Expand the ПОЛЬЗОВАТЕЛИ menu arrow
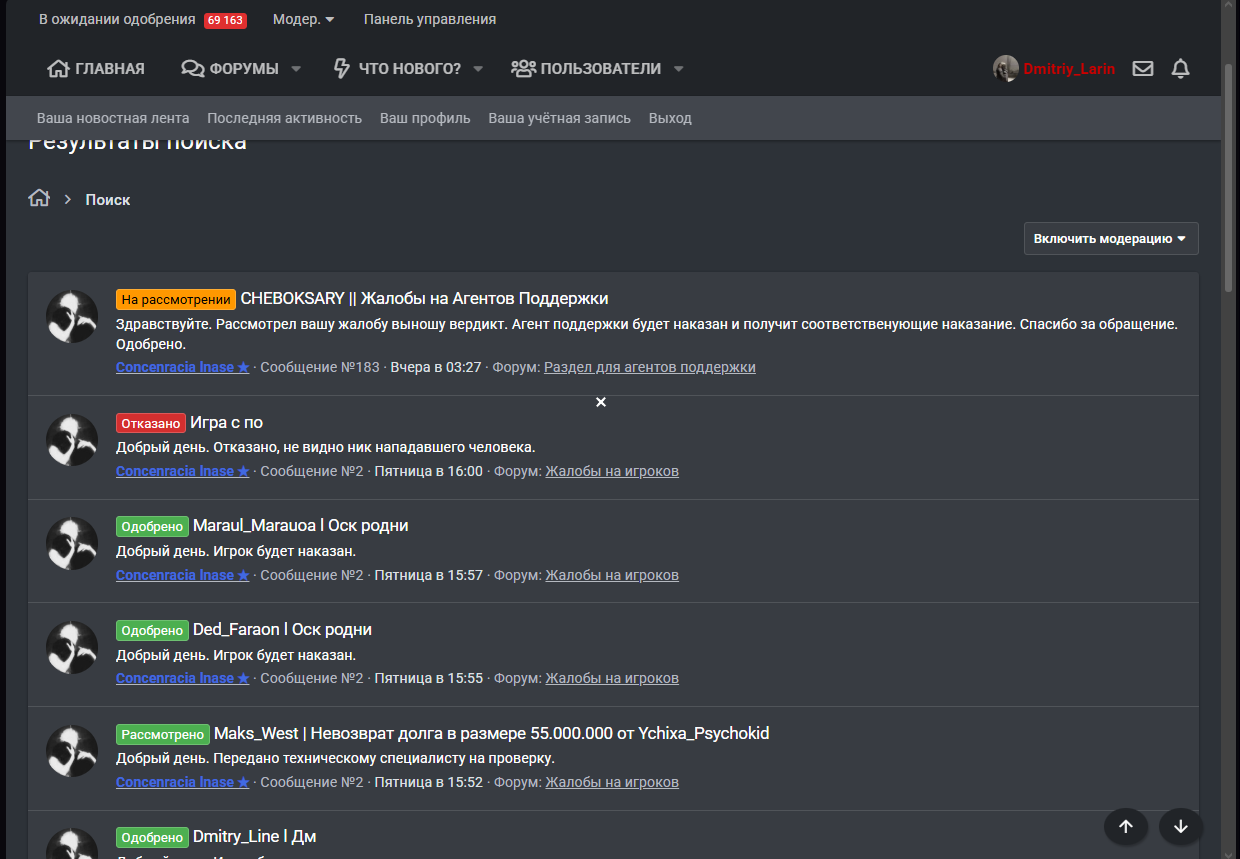The height and width of the screenshot is (859, 1240). (679, 69)
